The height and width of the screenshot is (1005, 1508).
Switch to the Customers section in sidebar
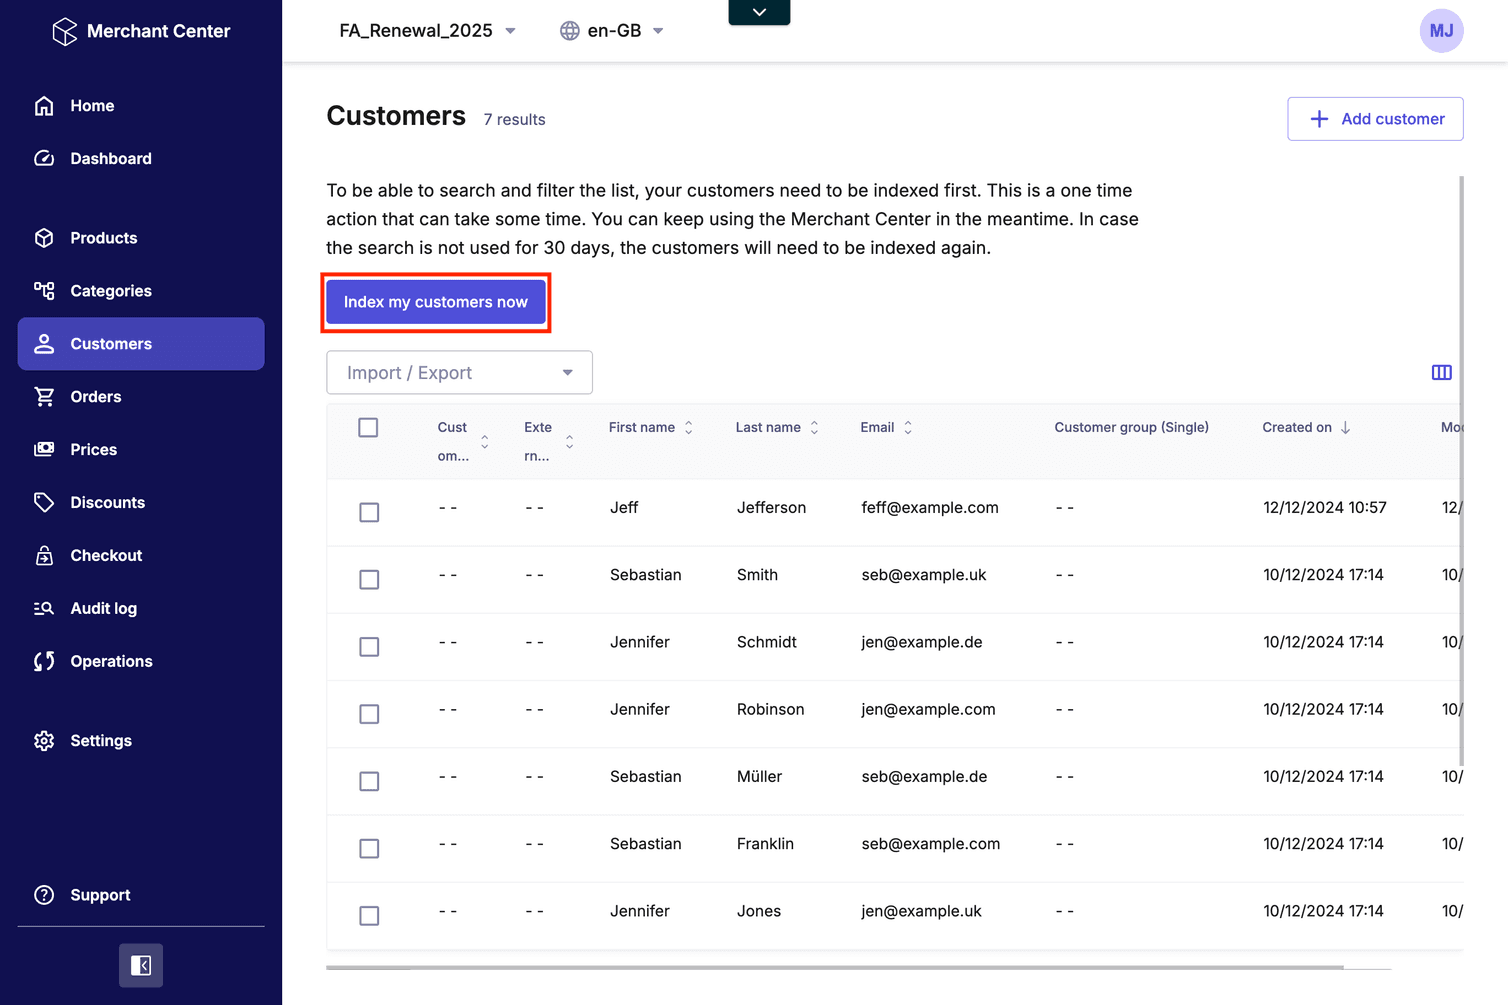click(x=111, y=343)
